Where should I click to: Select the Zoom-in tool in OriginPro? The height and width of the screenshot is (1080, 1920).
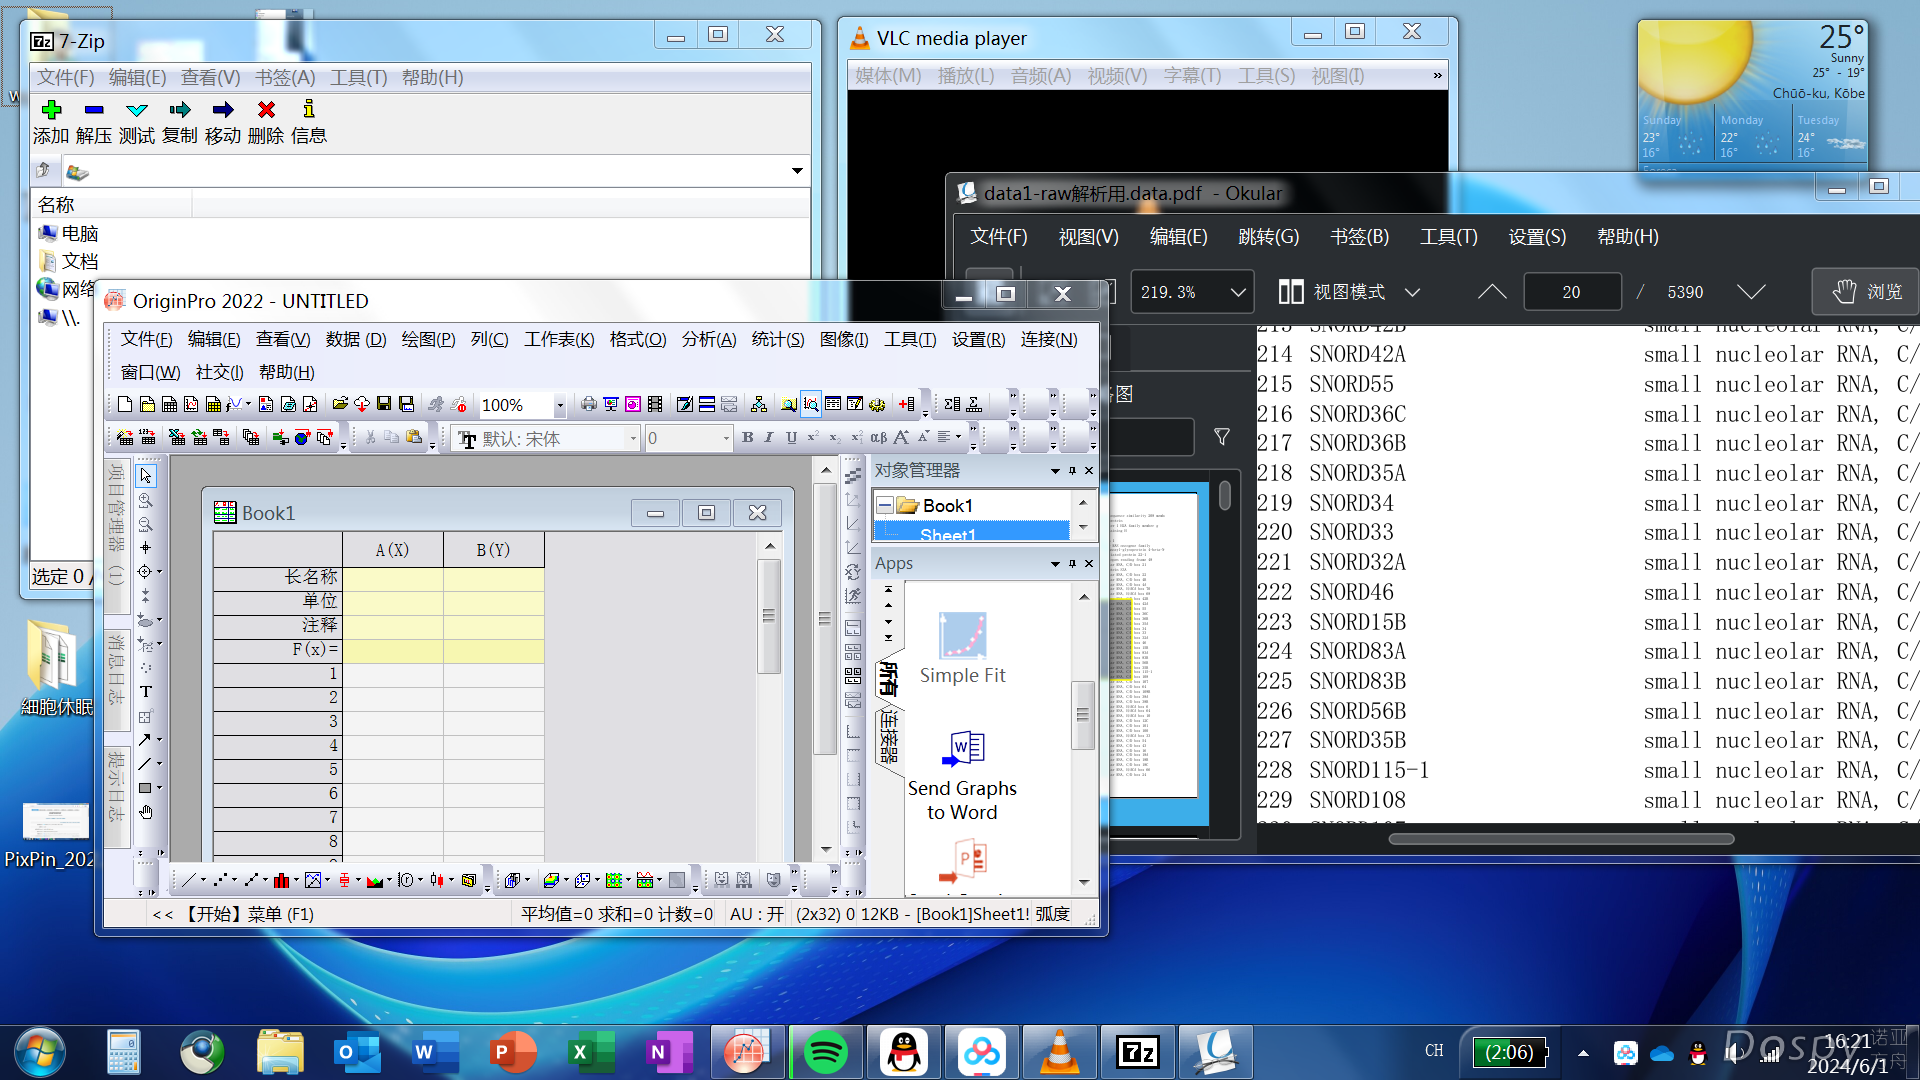[146, 500]
